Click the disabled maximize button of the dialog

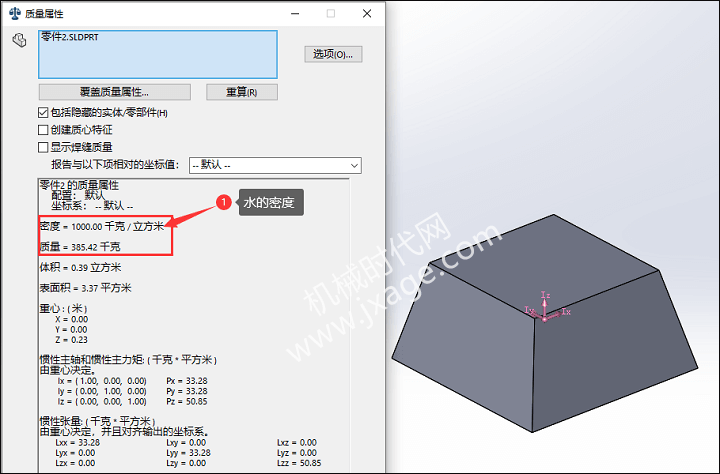click(331, 14)
